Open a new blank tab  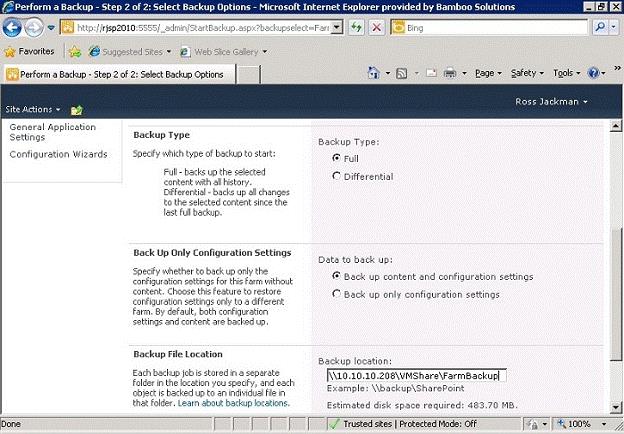pyautogui.click(x=248, y=74)
